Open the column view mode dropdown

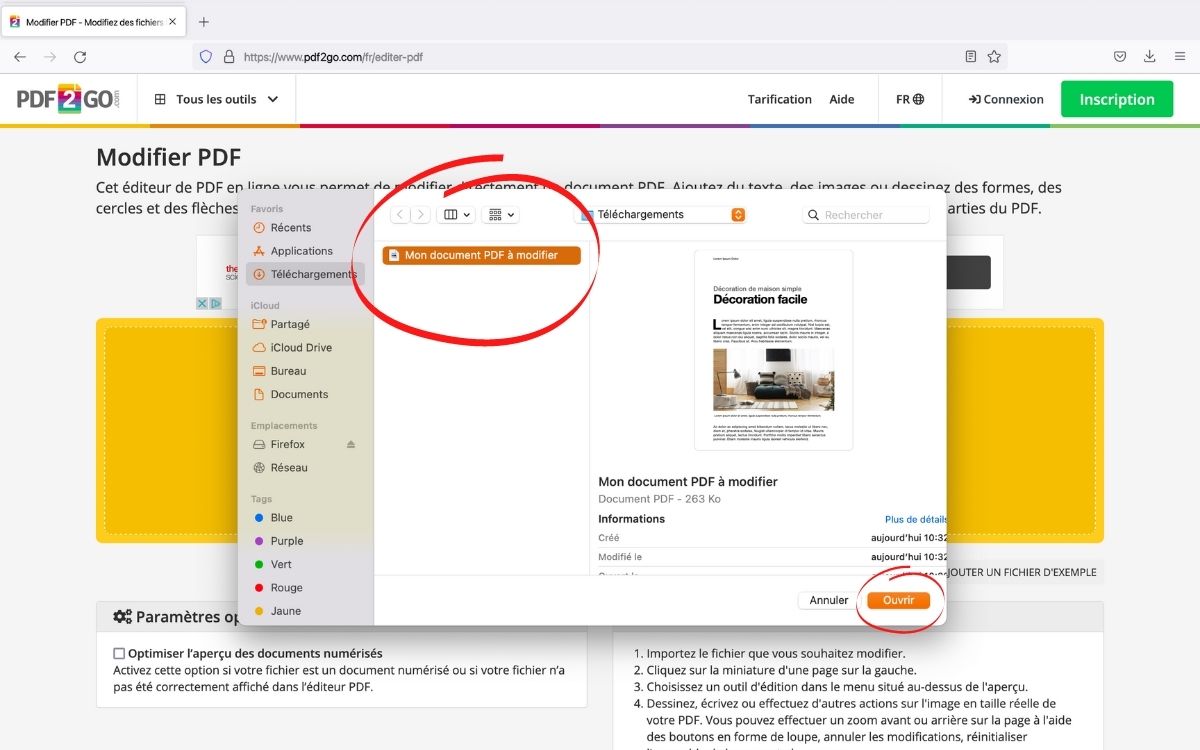coord(456,214)
